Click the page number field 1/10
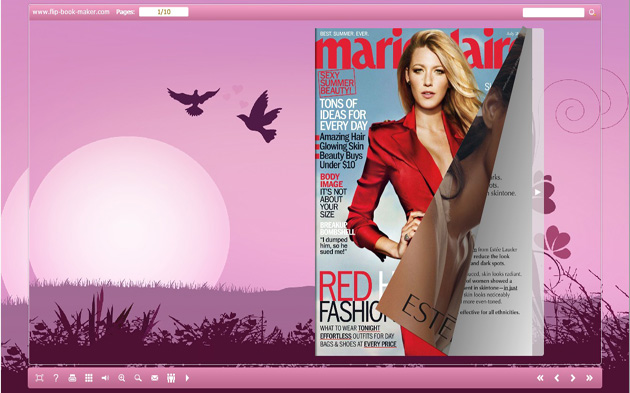630x393 pixels. (x=164, y=12)
